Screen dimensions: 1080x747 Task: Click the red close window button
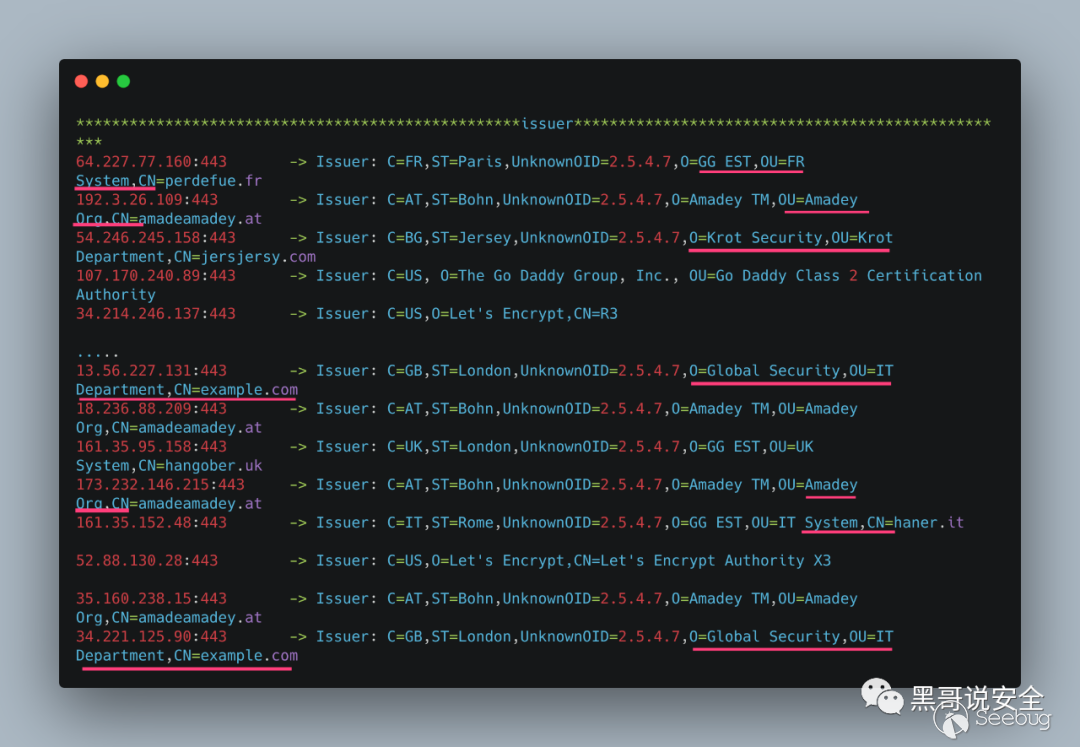click(x=81, y=81)
